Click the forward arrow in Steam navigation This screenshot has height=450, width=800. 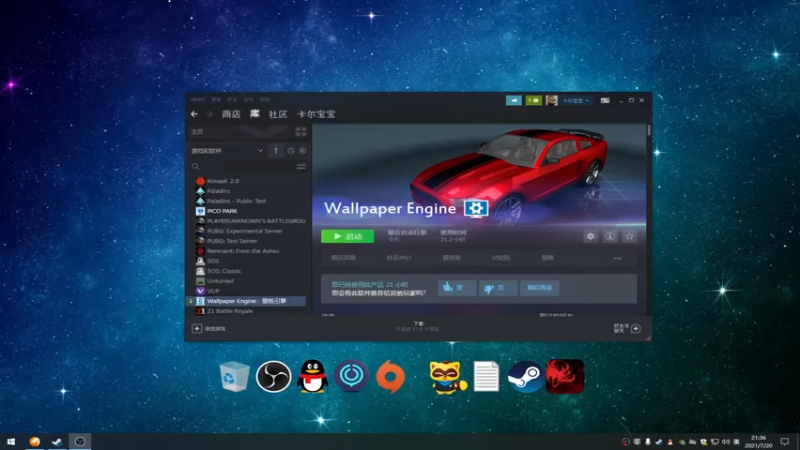pos(209,114)
